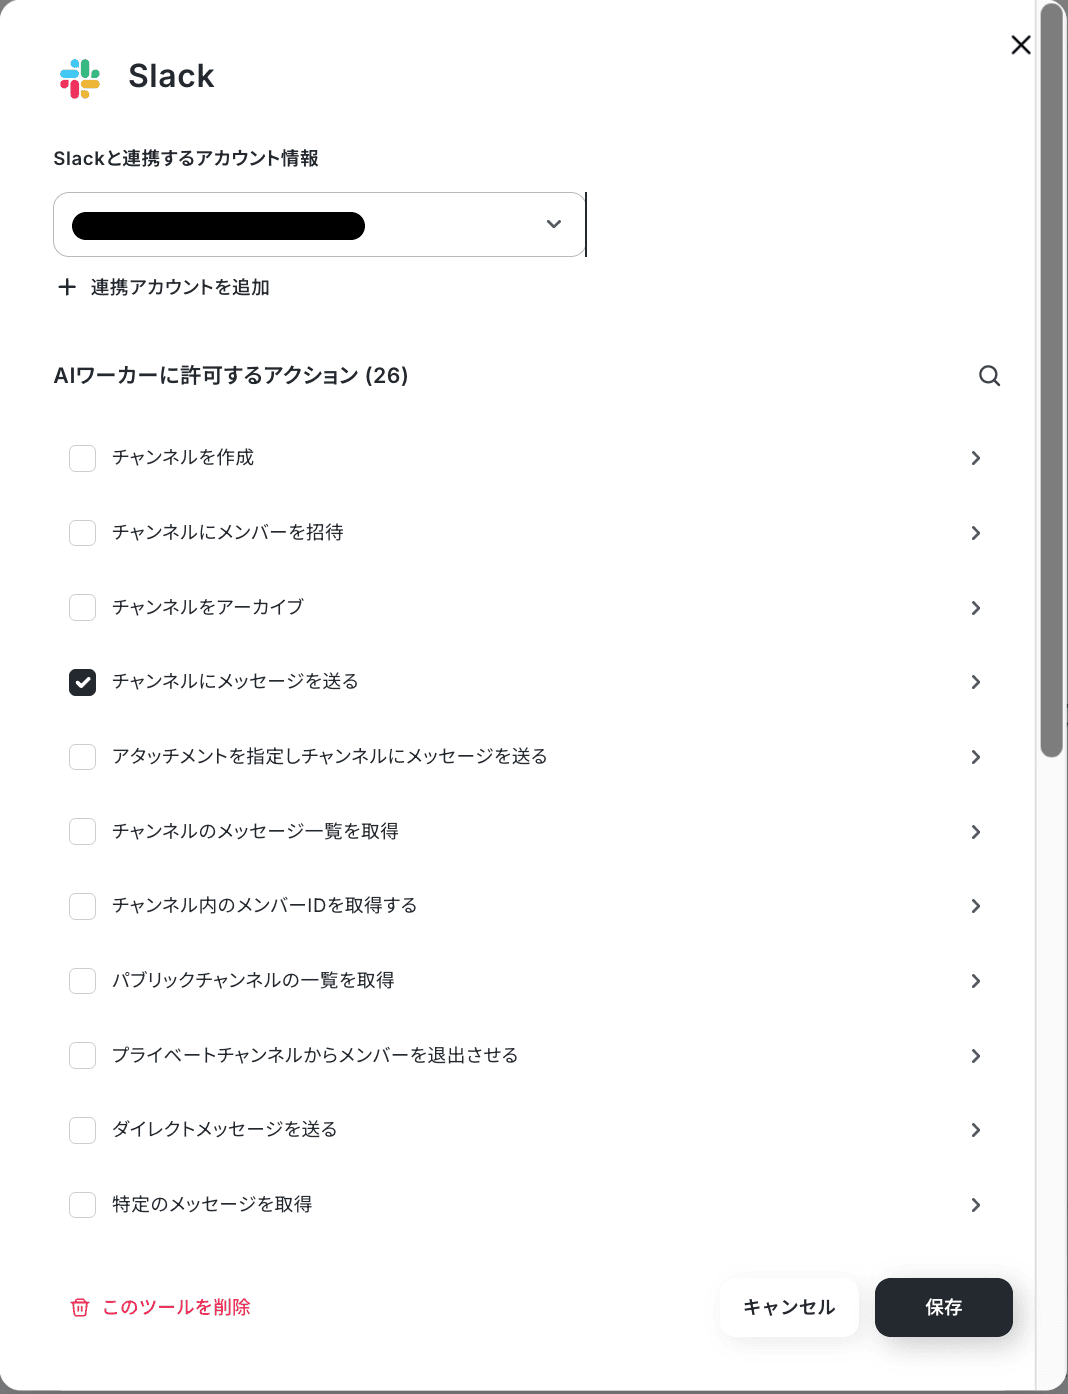Enable the チャンネルを作成 checkbox
The image size is (1068, 1394).
pyautogui.click(x=82, y=458)
